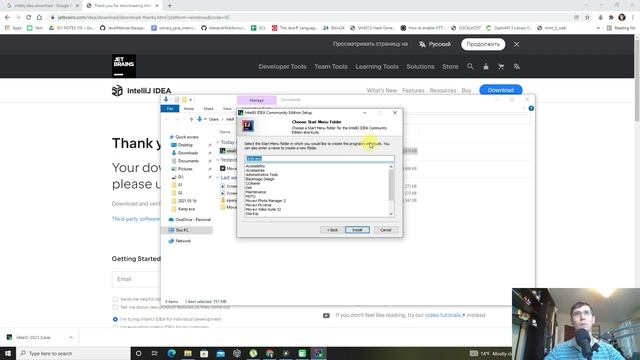The width and height of the screenshot is (640, 360).
Task: Click the Up arrow in File Explorer
Action: click(x=191, y=119)
